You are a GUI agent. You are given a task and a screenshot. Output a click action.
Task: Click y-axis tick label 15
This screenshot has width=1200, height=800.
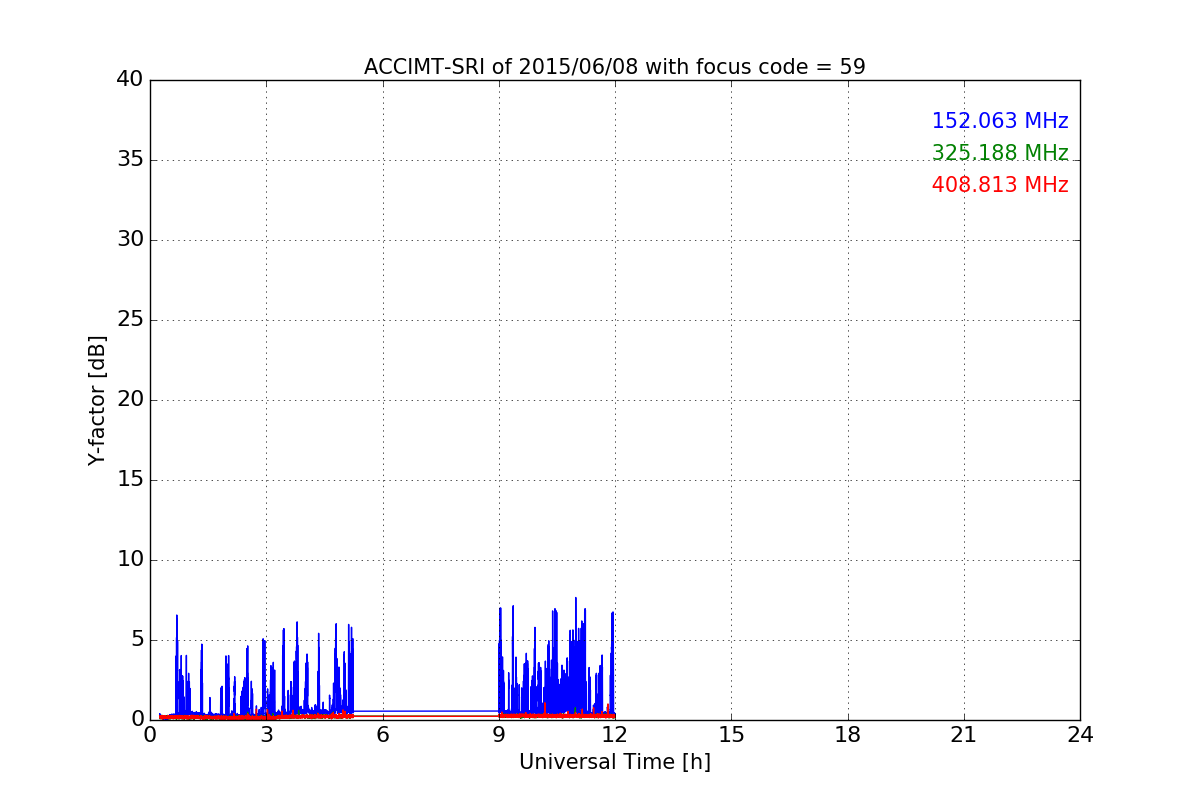[x=130, y=479]
